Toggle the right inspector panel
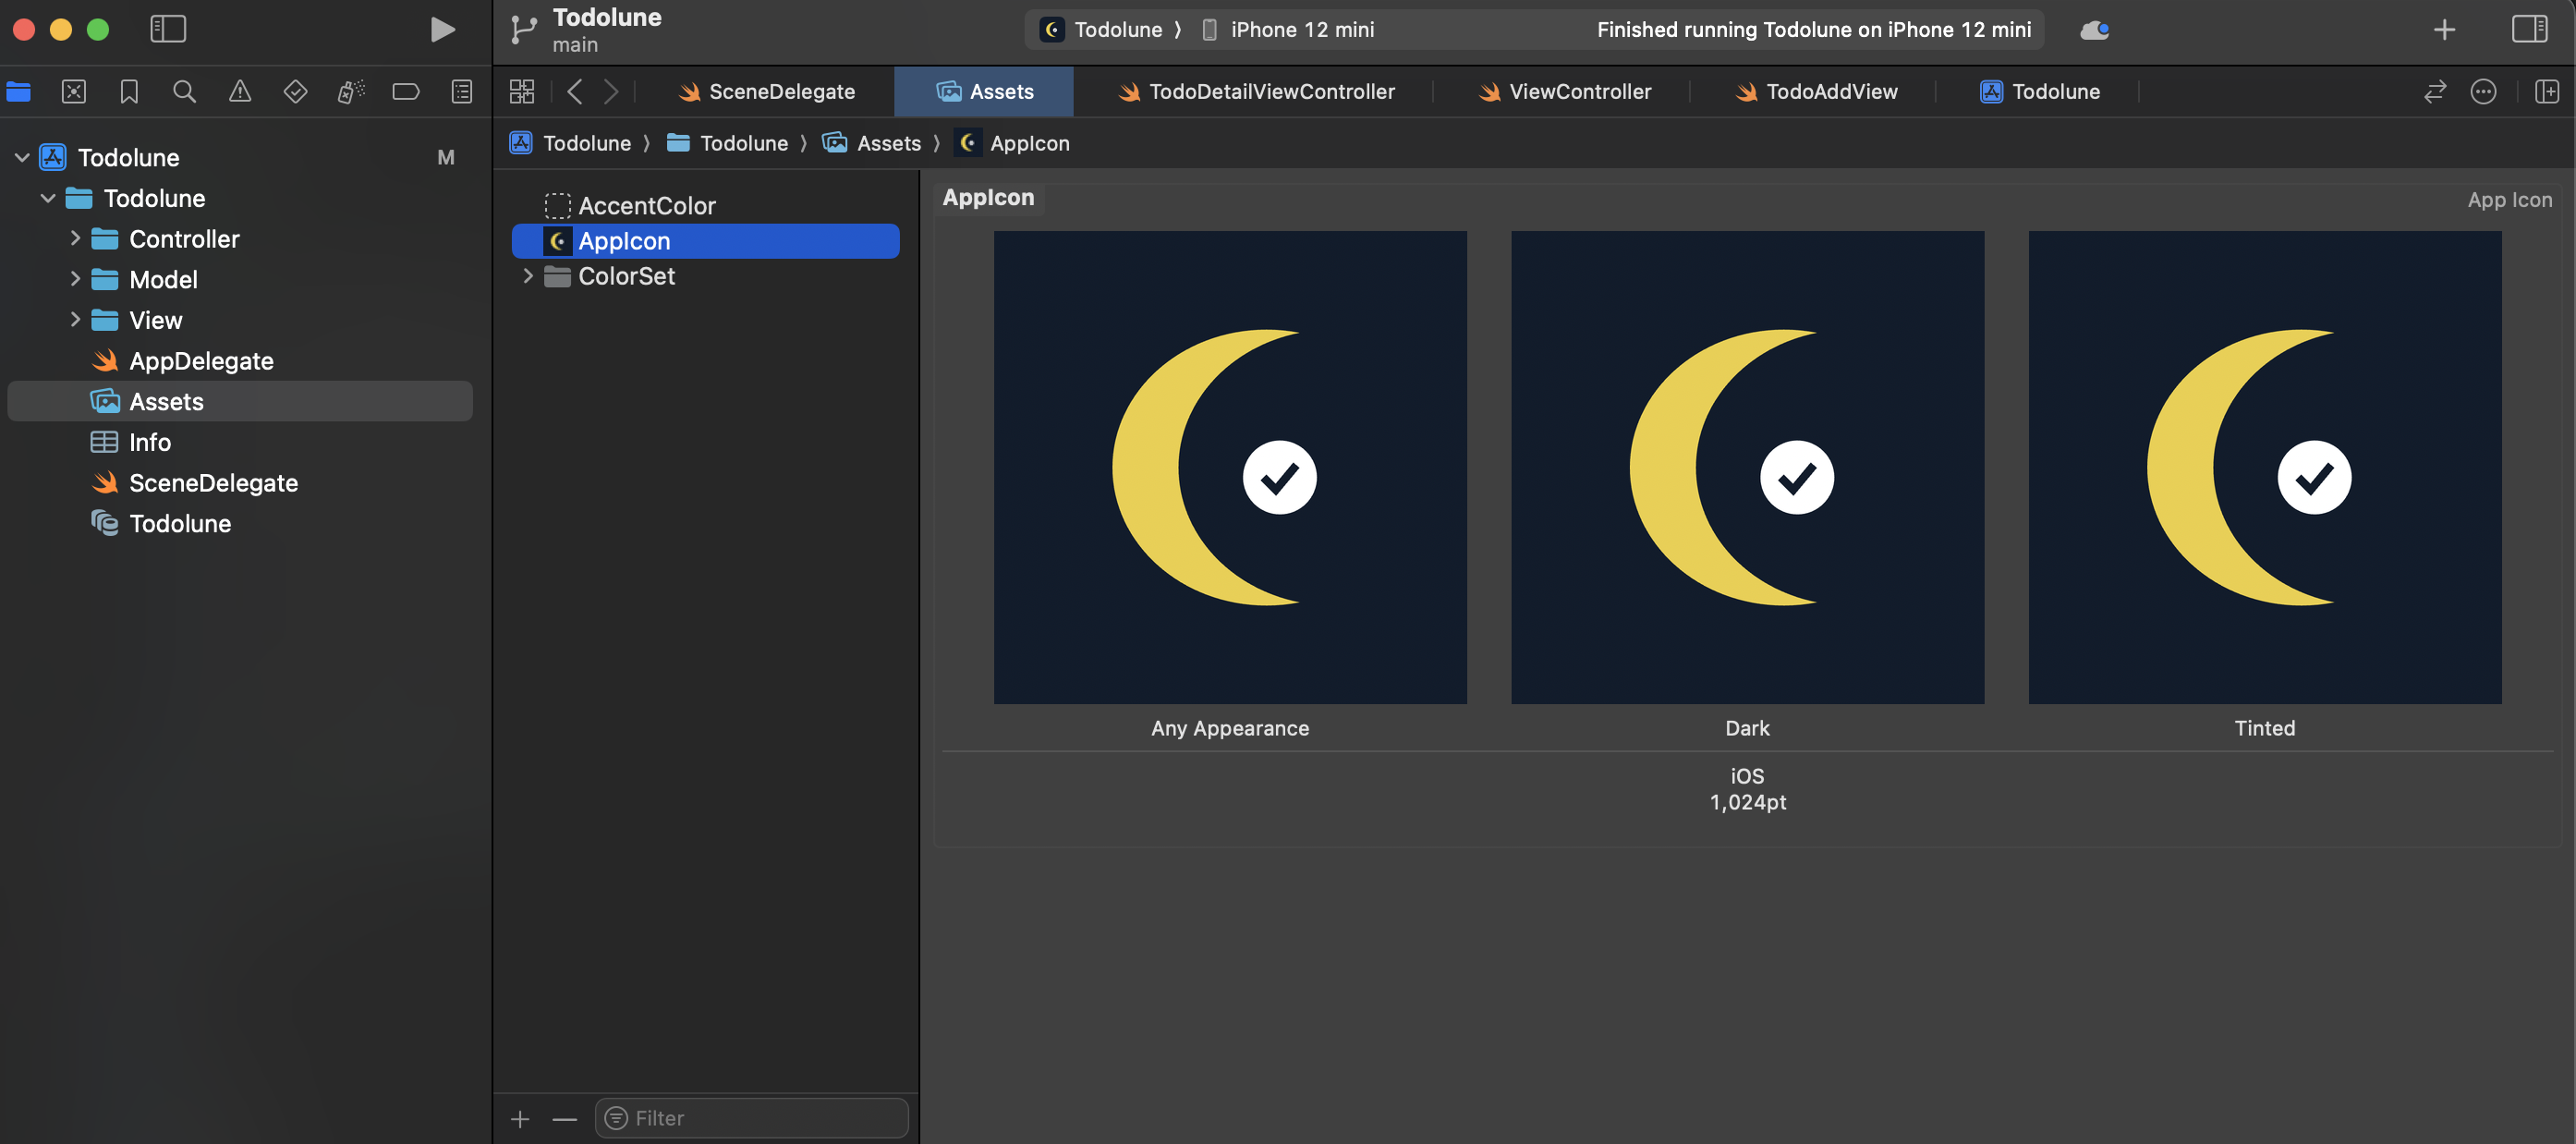Image resolution: width=2576 pixels, height=1144 pixels. click(x=2528, y=29)
